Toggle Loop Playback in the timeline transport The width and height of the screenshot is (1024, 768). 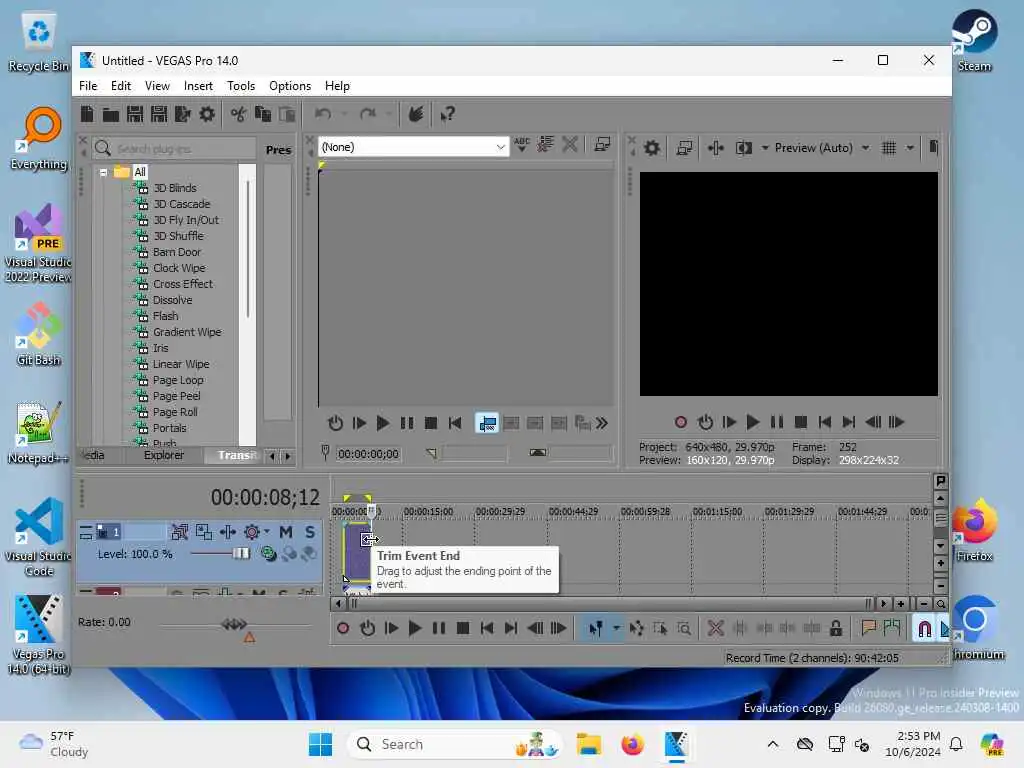(x=367, y=628)
